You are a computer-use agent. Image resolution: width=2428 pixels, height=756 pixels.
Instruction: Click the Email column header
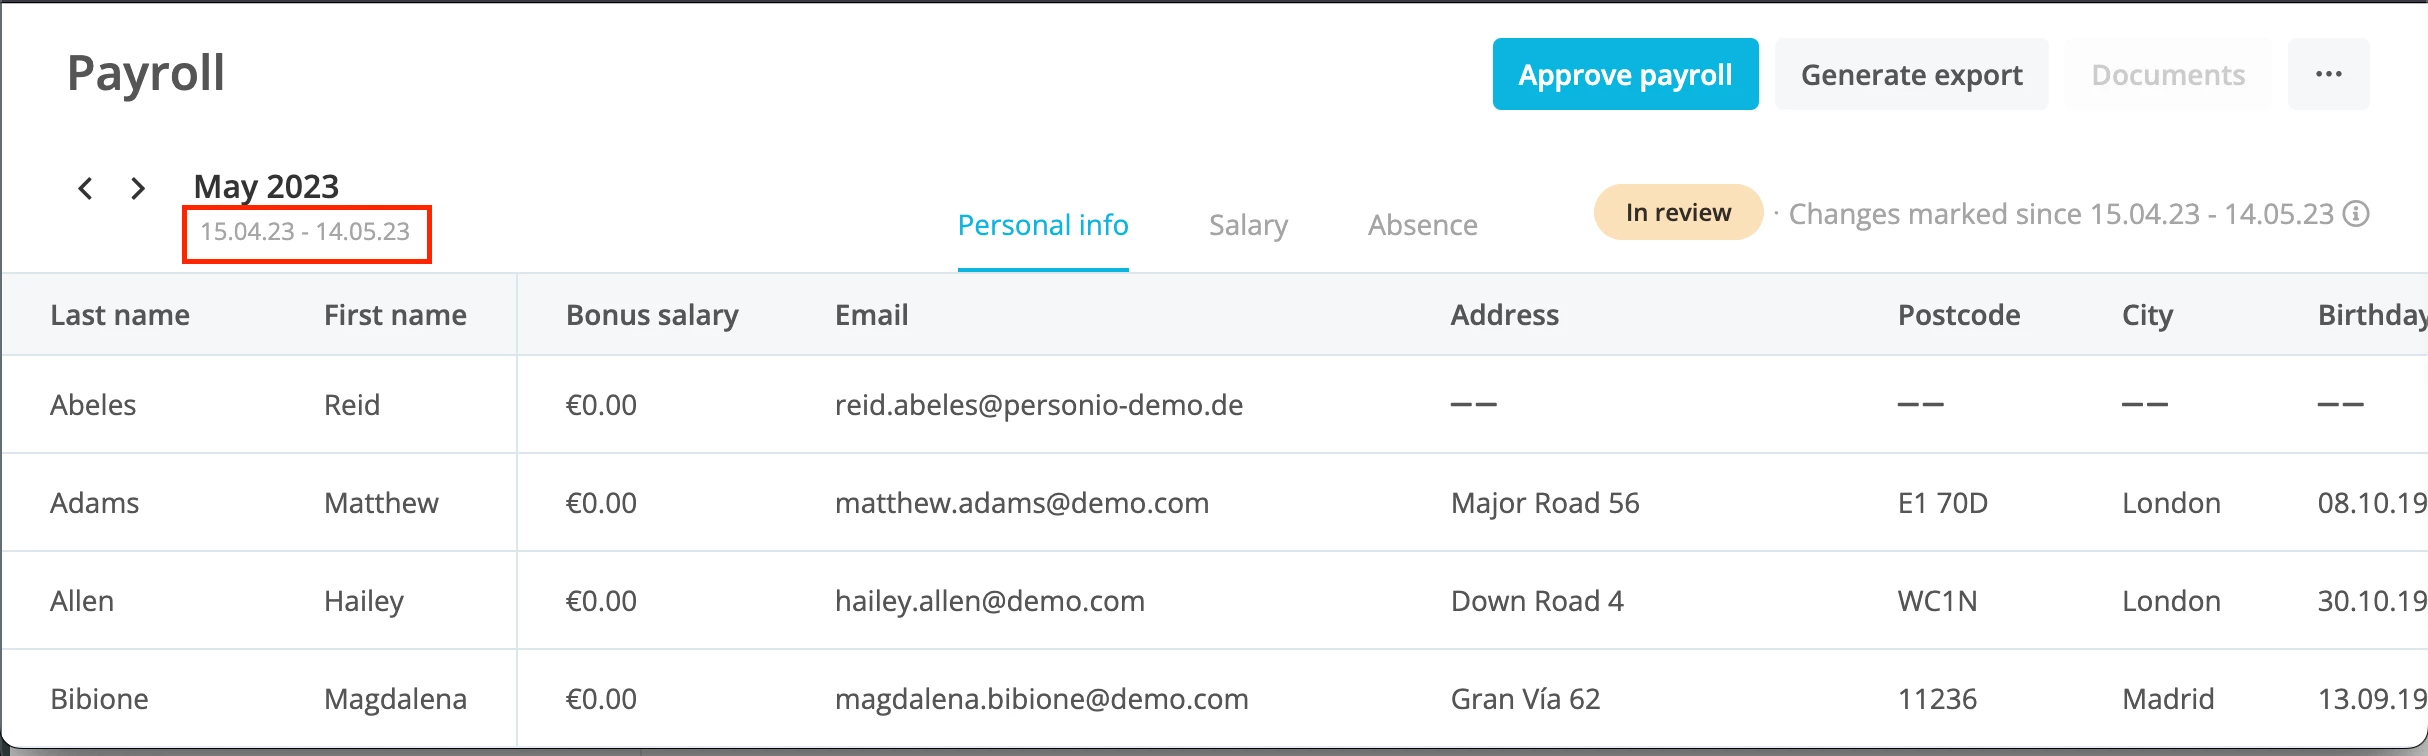click(x=872, y=315)
